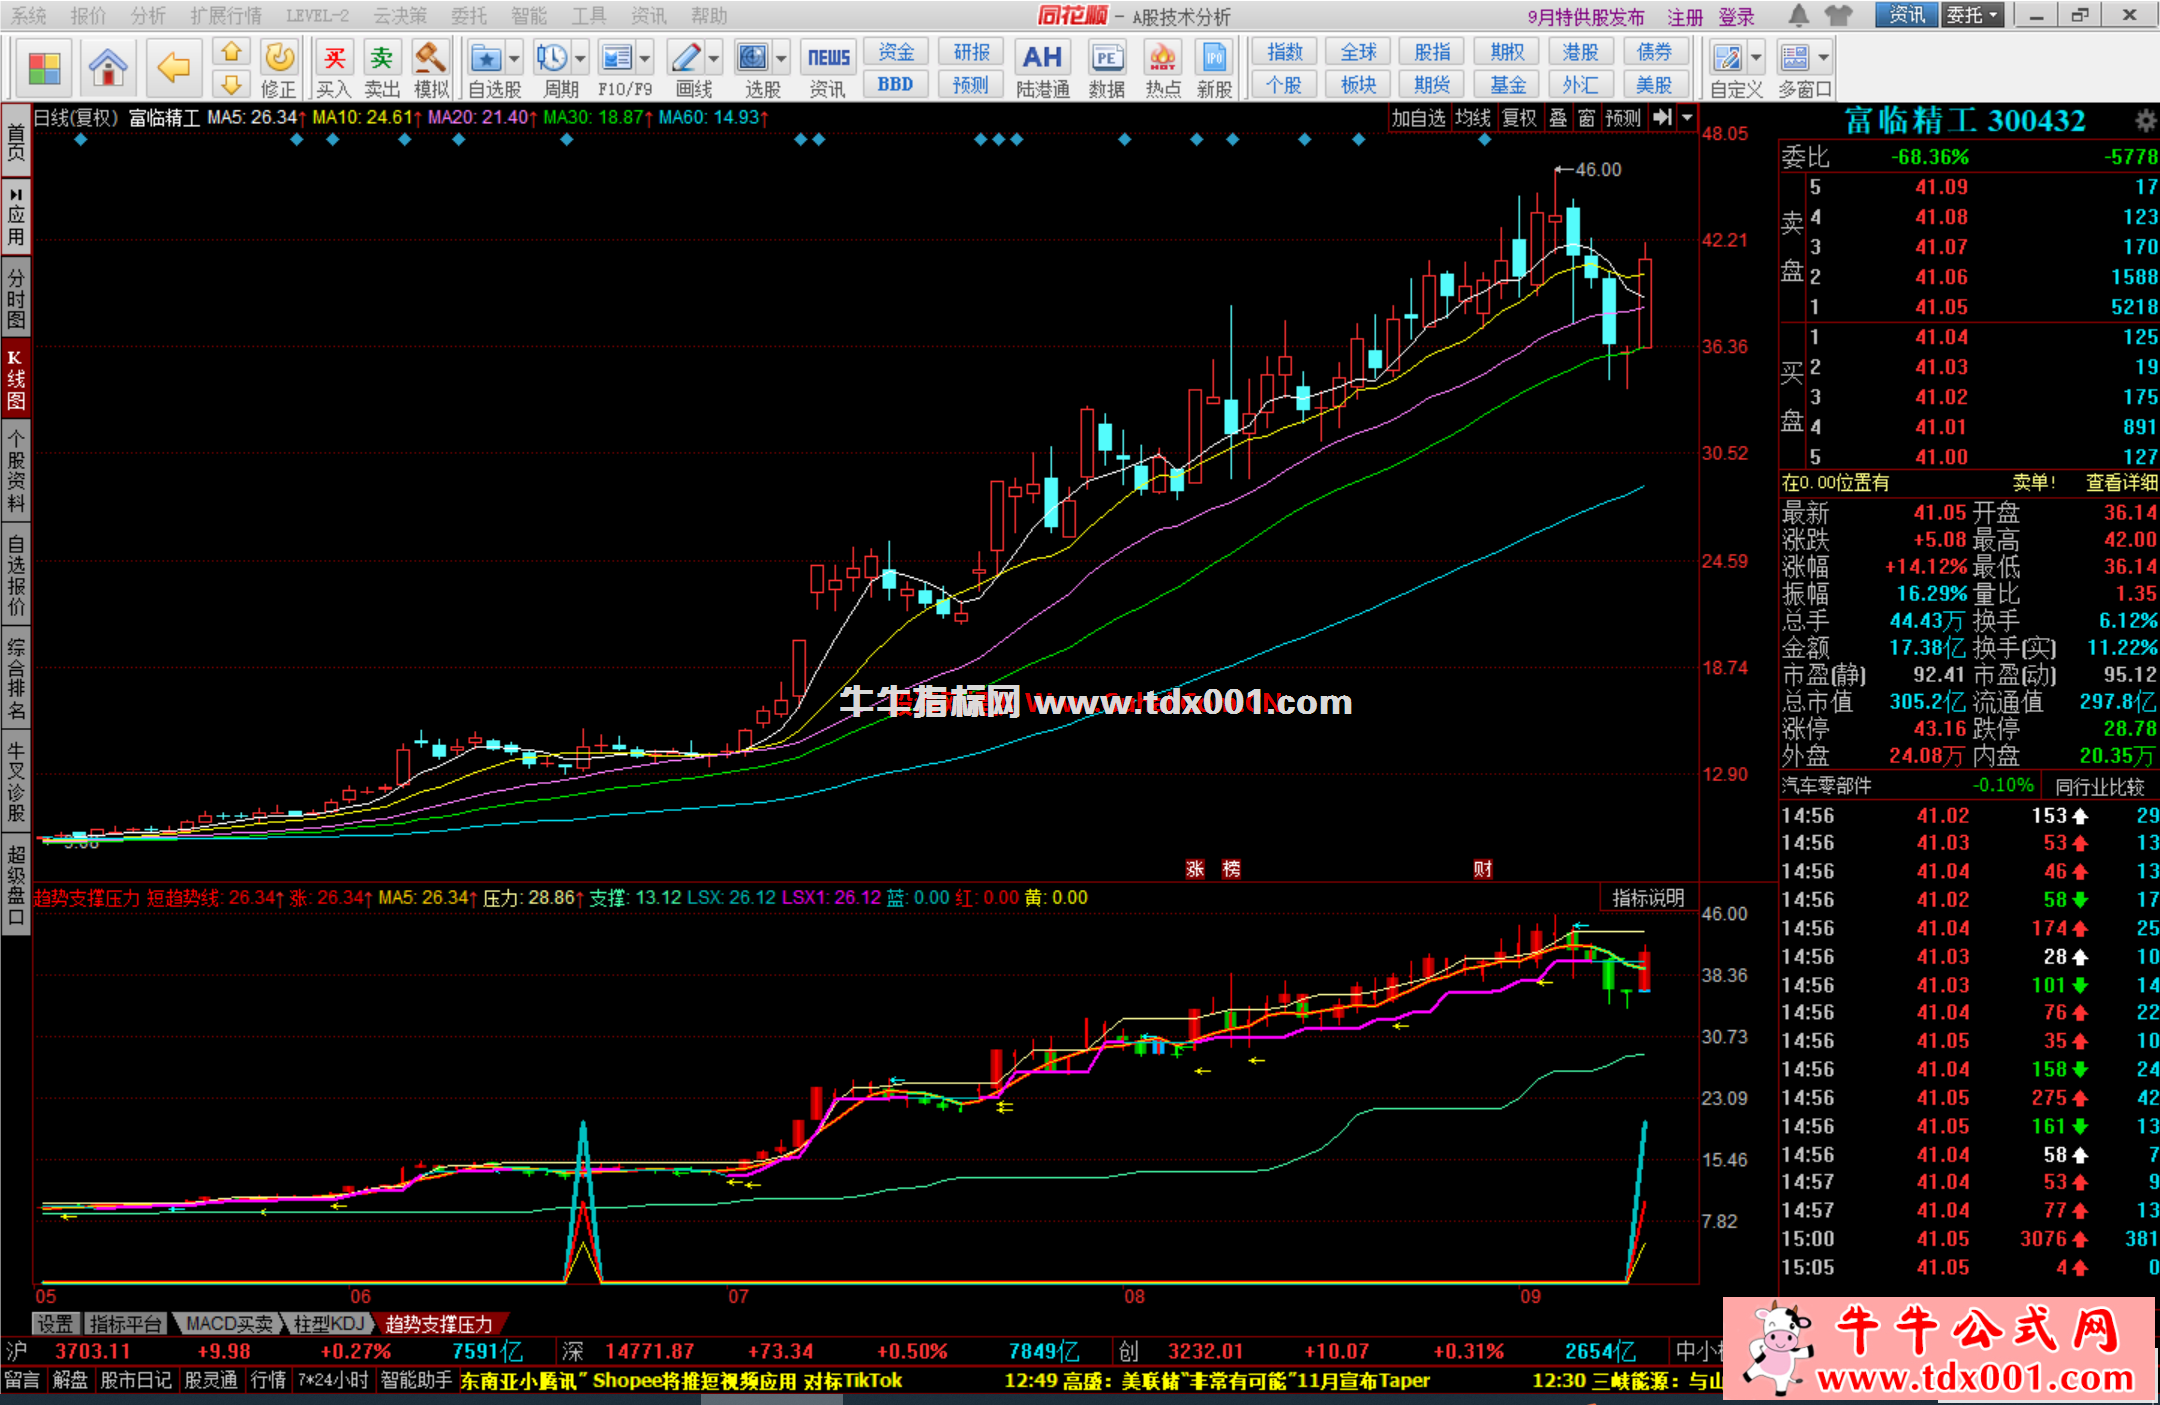Expand the 画线 dropdown arrow
The height and width of the screenshot is (1405, 2160).
[x=714, y=58]
